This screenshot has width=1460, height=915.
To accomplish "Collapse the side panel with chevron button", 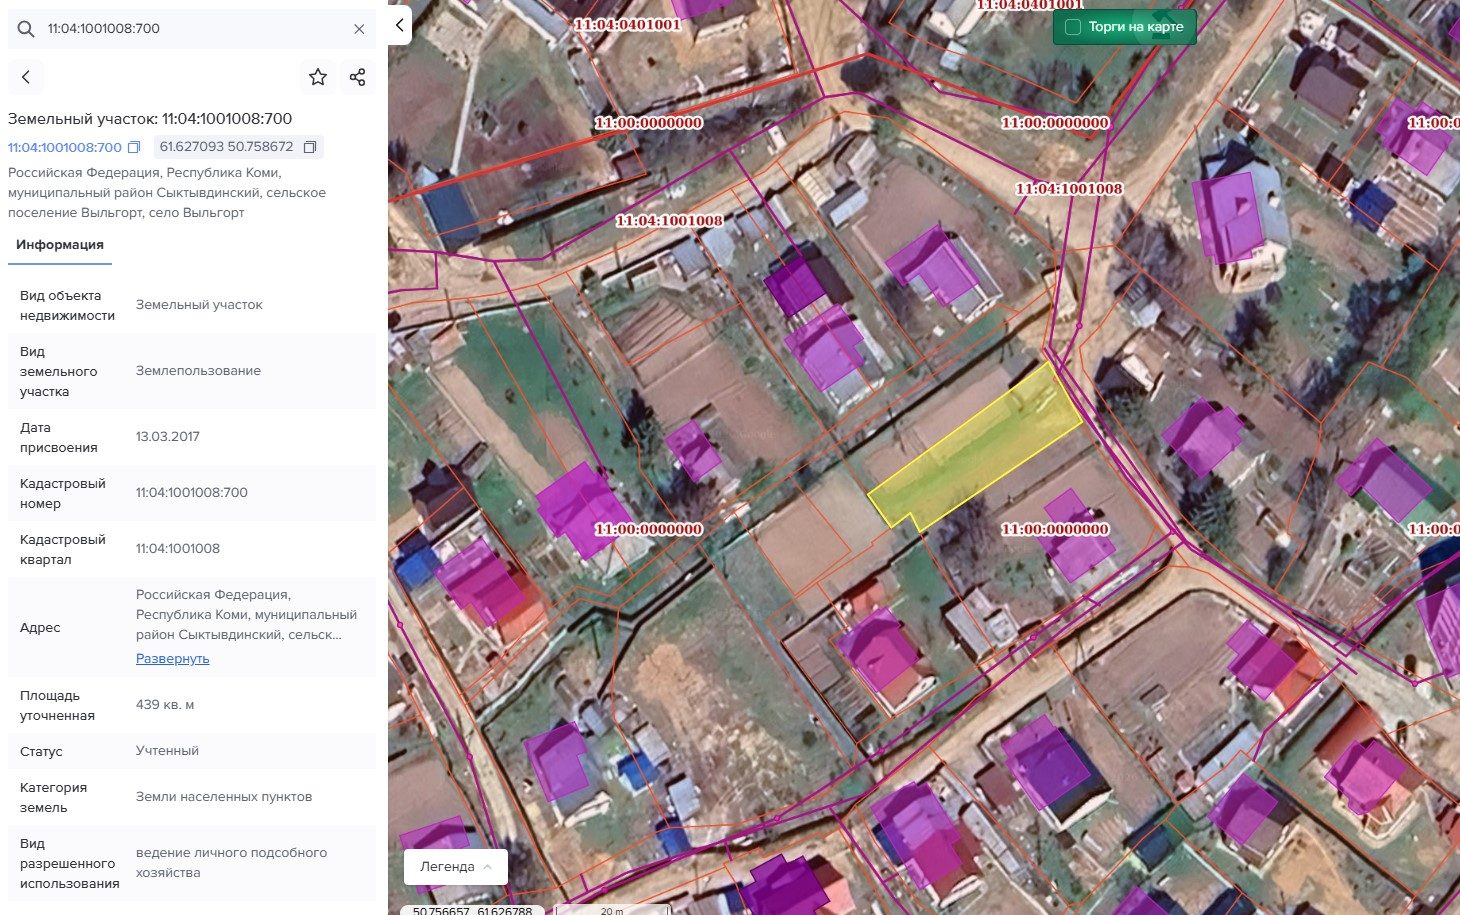I will tap(399, 25).
